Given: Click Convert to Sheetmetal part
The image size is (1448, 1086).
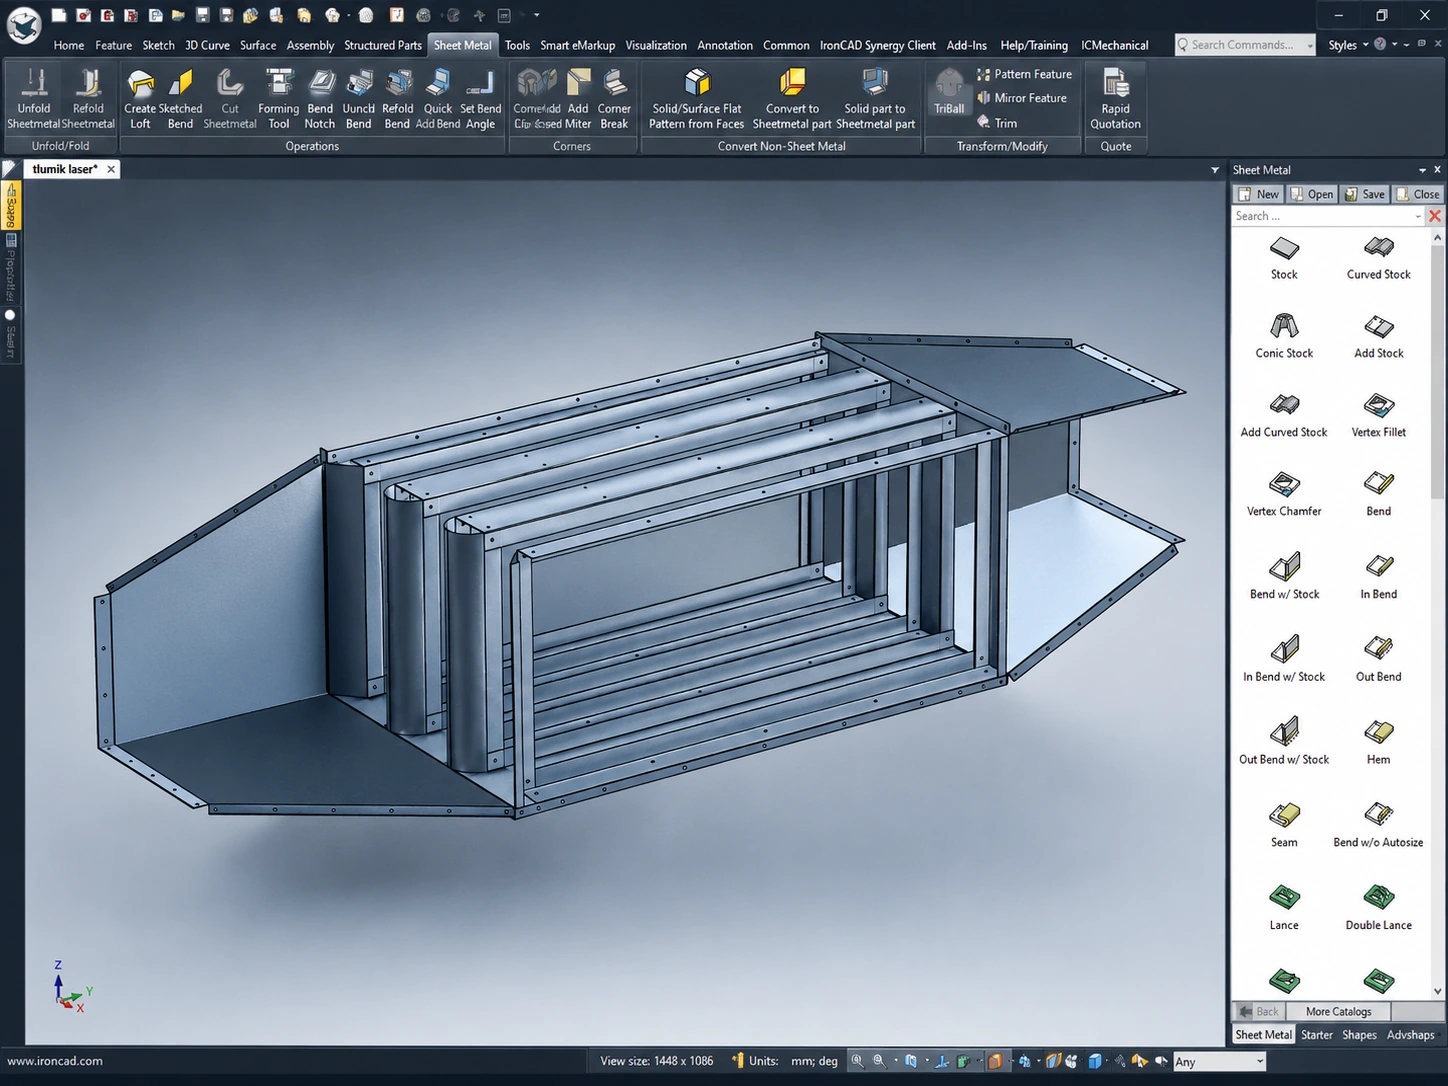Looking at the screenshot, I should pyautogui.click(x=792, y=99).
